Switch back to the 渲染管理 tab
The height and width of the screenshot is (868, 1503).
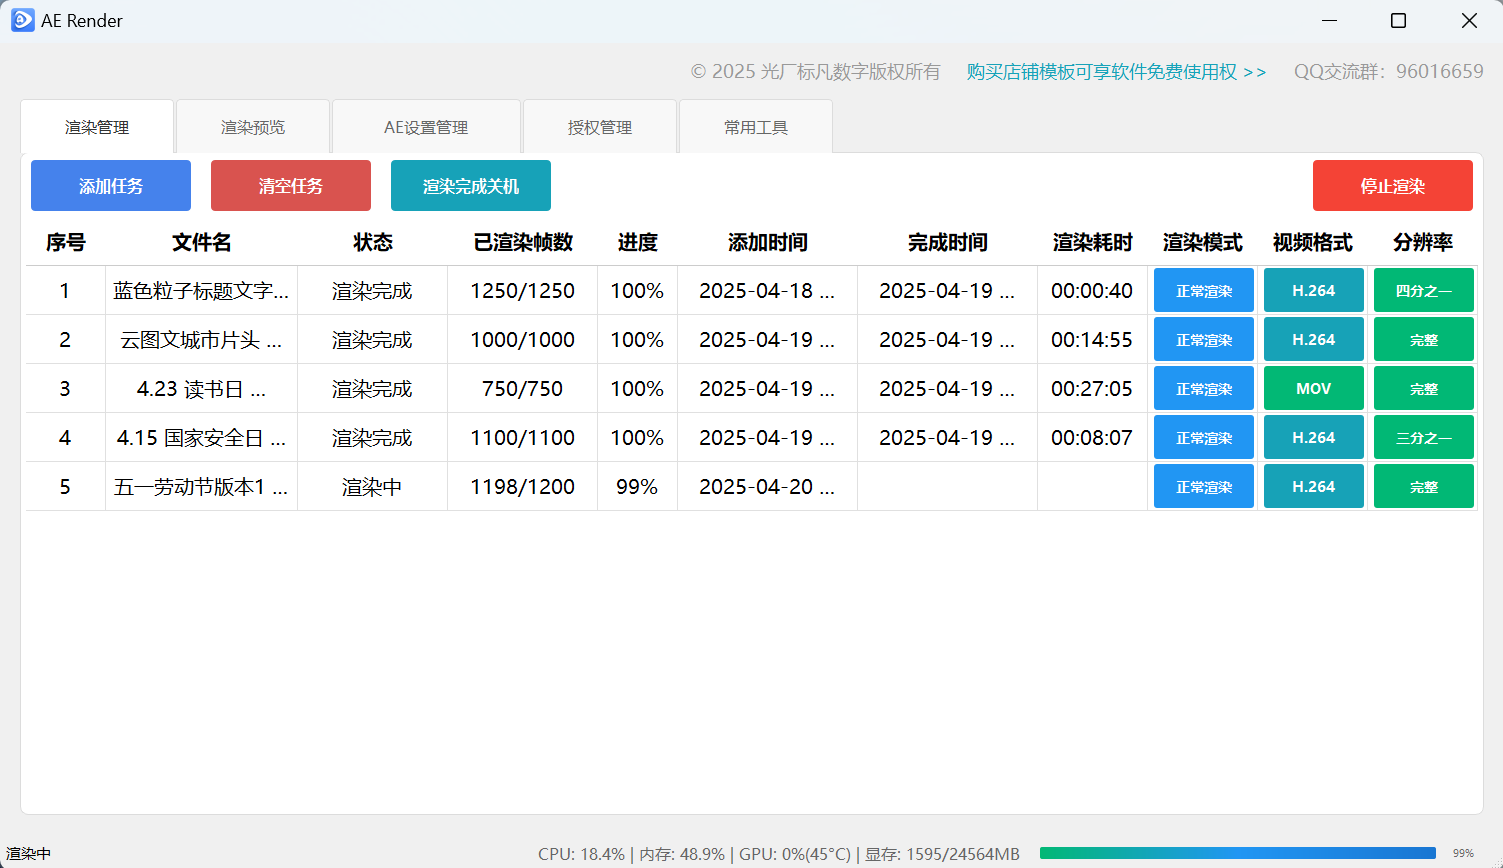[x=96, y=126]
